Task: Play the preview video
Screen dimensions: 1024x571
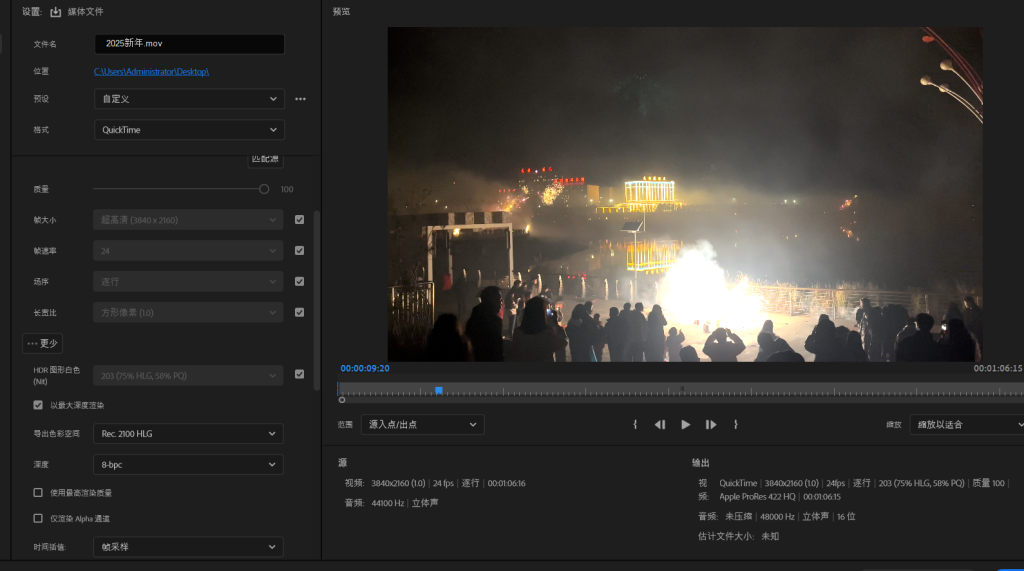Action: [686, 424]
